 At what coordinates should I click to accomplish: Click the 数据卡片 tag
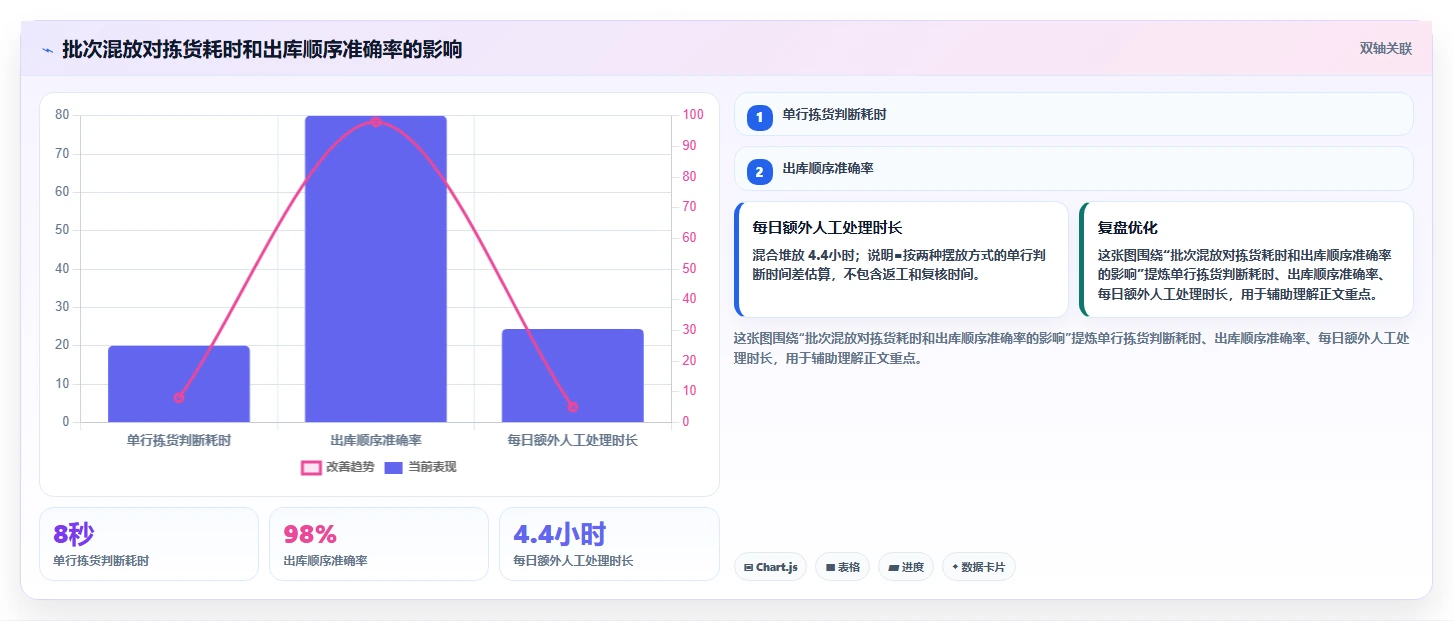click(979, 567)
